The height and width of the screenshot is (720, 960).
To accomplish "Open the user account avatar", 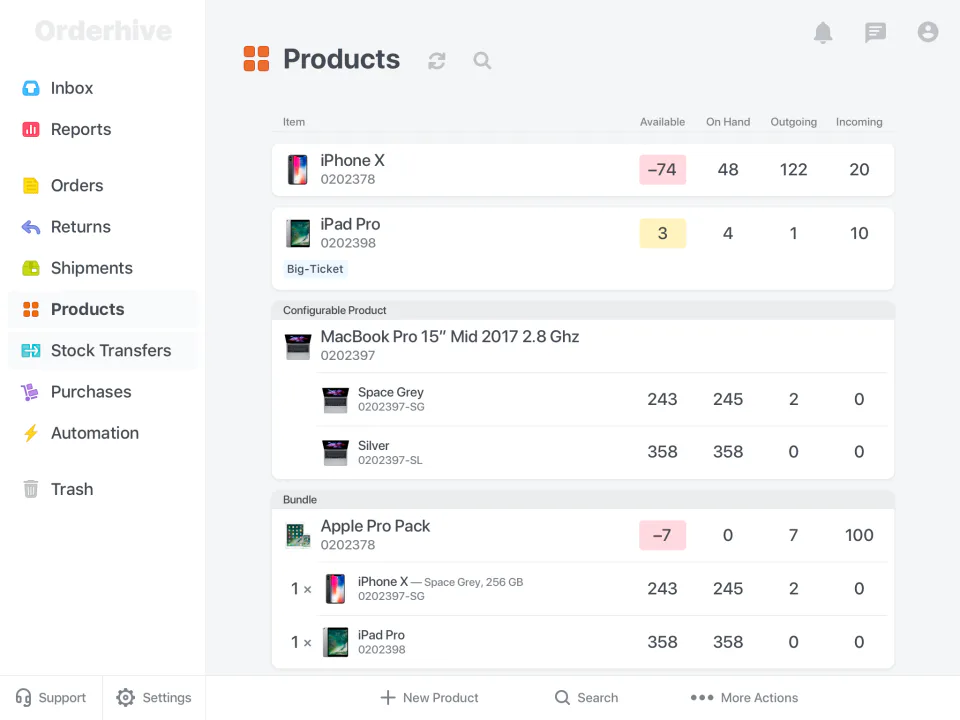I will click(928, 32).
